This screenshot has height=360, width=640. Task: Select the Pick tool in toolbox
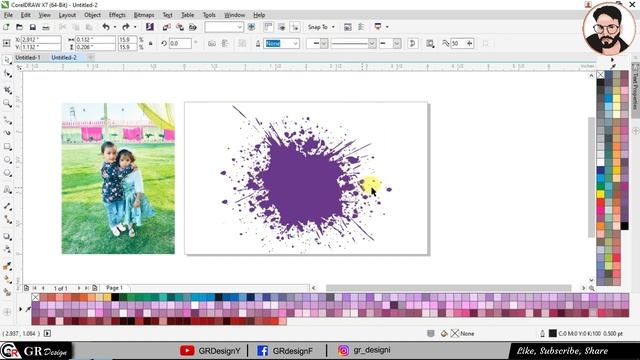click(7, 60)
